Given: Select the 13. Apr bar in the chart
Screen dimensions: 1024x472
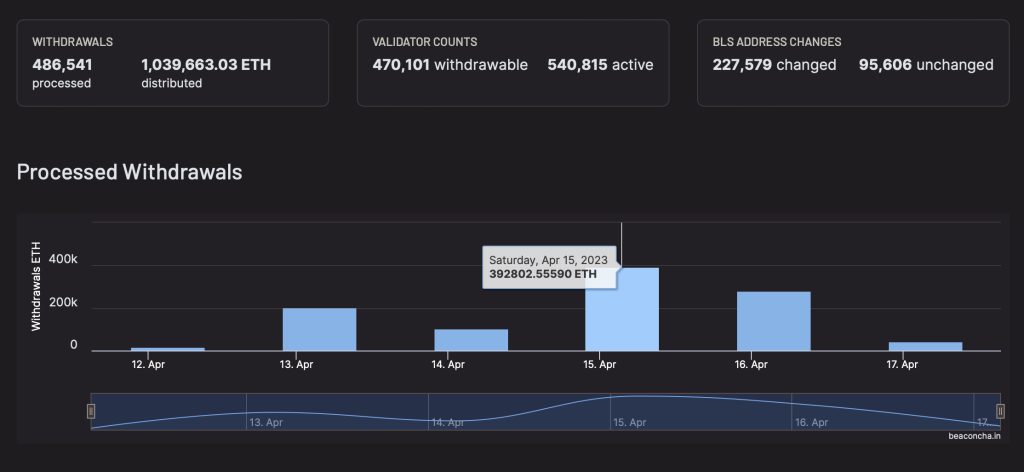Looking at the screenshot, I should [x=319, y=329].
